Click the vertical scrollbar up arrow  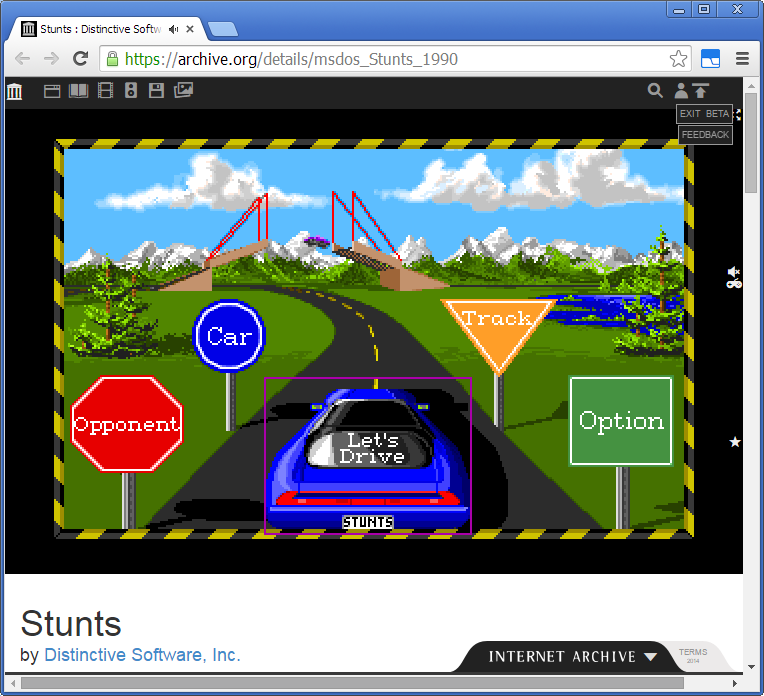[x=751, y=86]
